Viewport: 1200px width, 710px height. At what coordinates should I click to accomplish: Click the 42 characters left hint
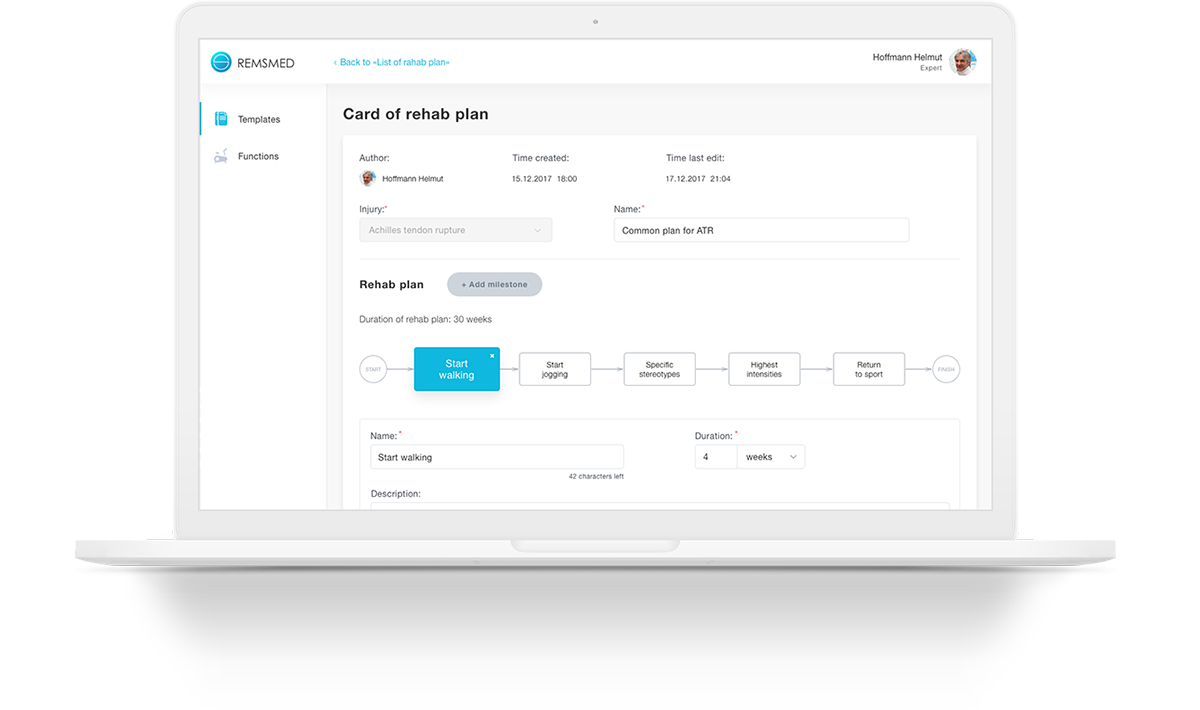(596, 476)
